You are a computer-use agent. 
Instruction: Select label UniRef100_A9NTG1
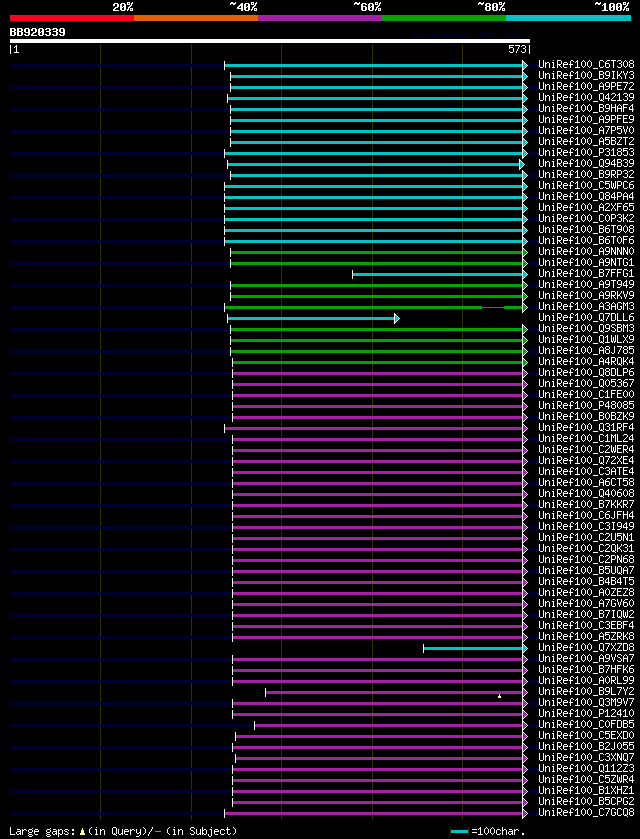(x=586, y=262)
